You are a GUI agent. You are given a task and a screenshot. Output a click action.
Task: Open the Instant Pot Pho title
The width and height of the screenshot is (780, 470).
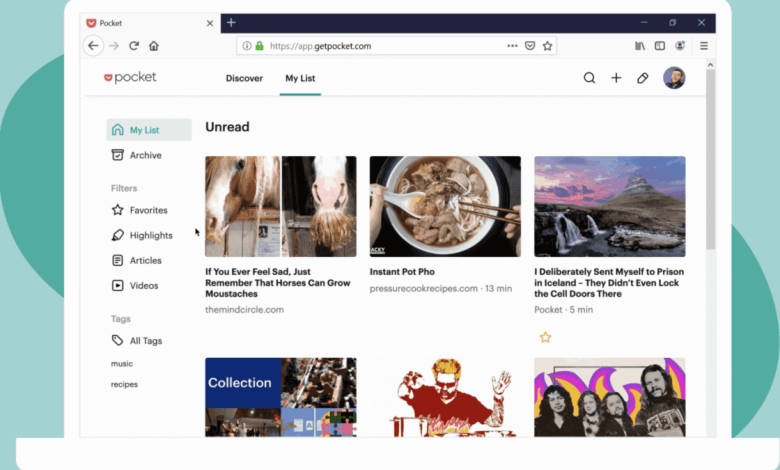tap(402, 272)
